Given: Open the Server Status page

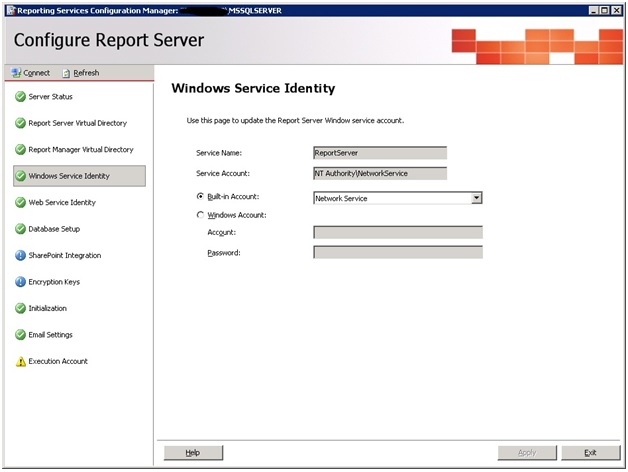Looking at the screenshot, I should point(50,97).
